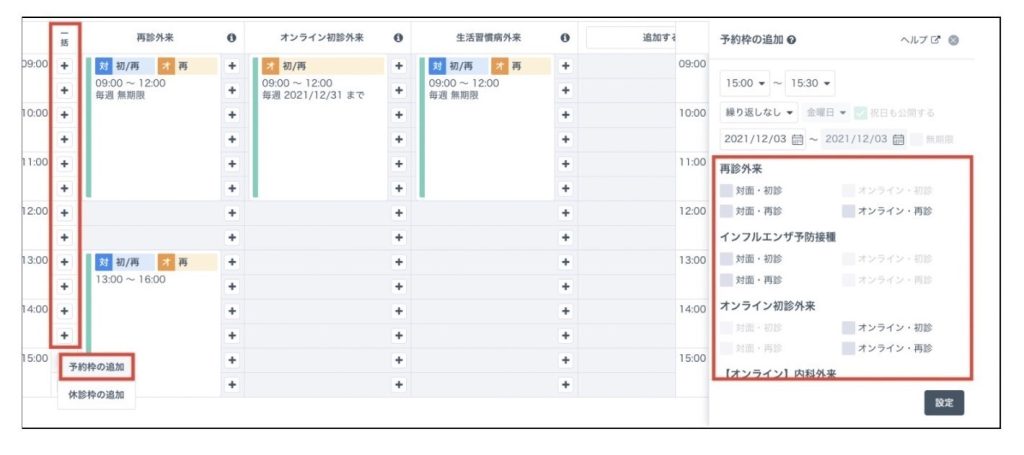
Task: Click the 再診外来 09:00 ~ 12:00 slot
Action: [x=150, y=125]
